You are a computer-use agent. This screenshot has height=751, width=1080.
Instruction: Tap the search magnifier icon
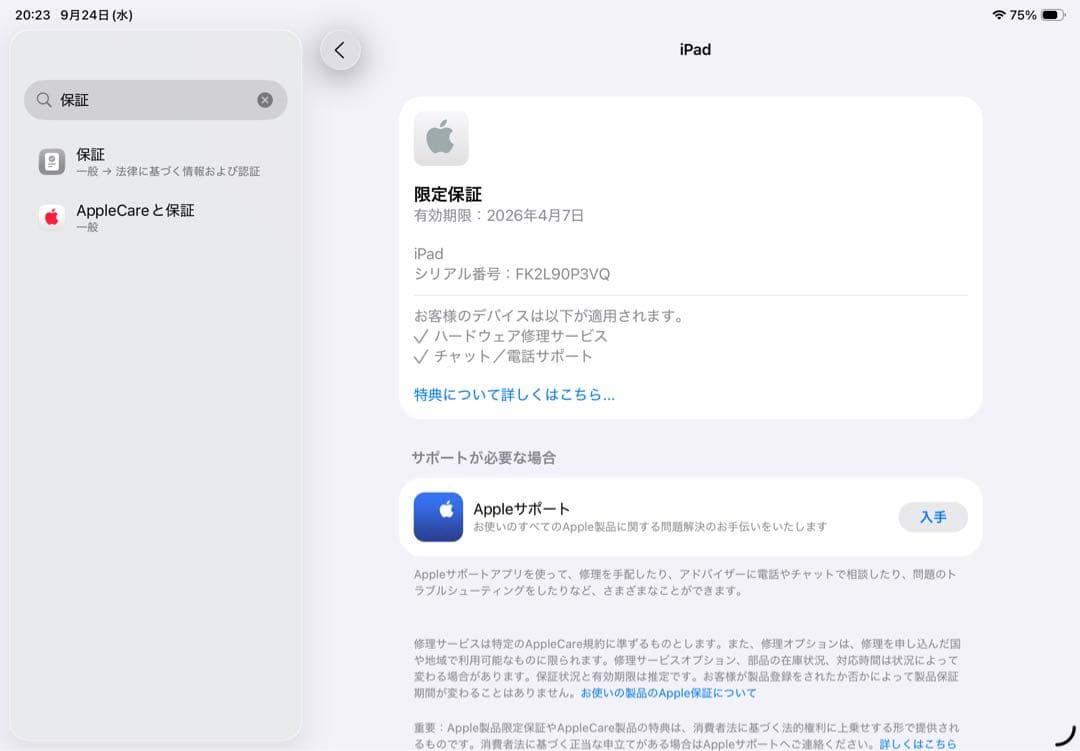44,100
